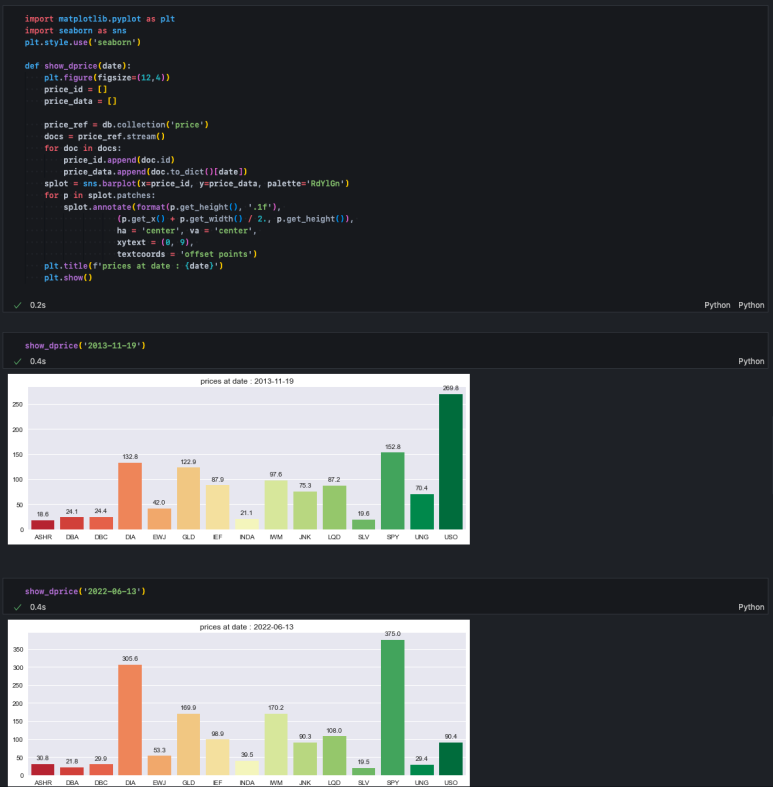Click the 87.9 value label above IEF
The width and height of the screenshot is (773, 787).
click(x=217, y=479)
